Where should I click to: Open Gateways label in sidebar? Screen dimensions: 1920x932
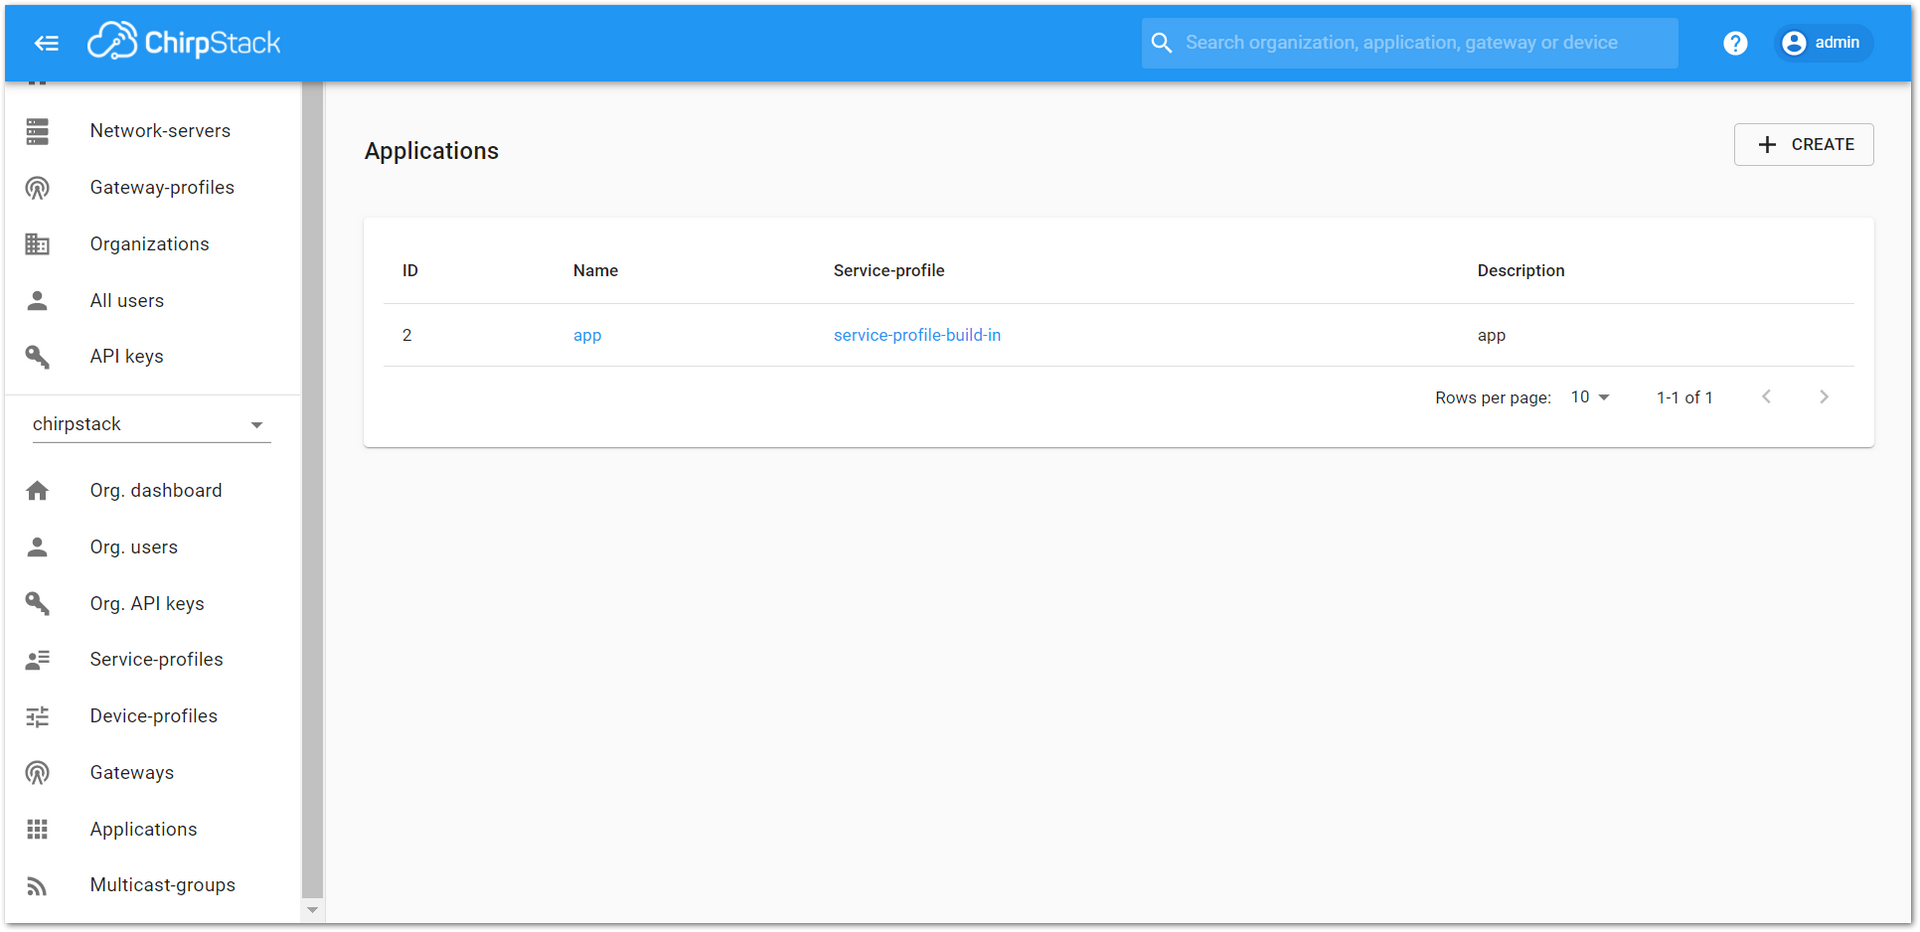132,773
